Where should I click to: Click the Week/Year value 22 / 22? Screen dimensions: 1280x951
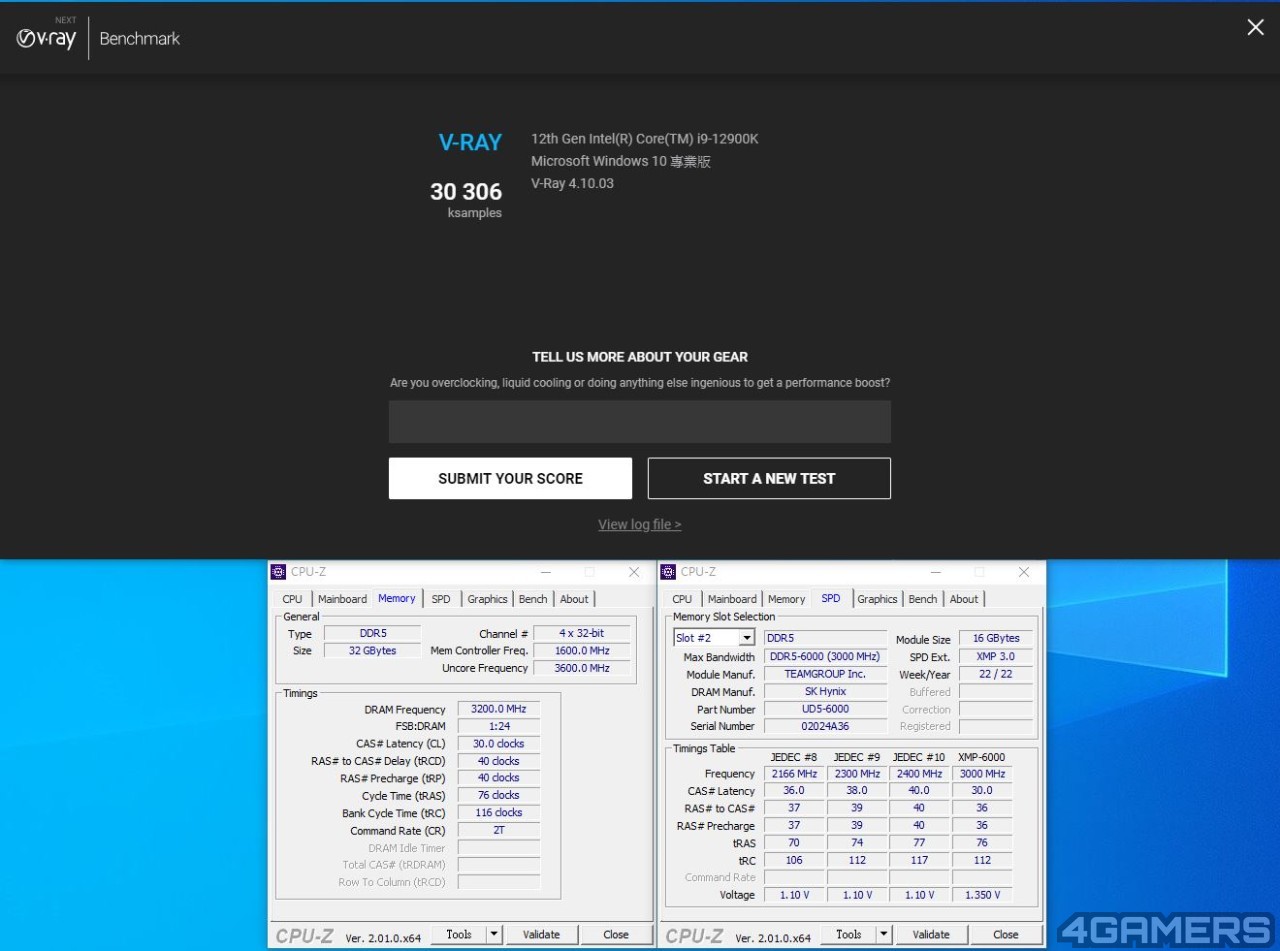tap(996, 674)
